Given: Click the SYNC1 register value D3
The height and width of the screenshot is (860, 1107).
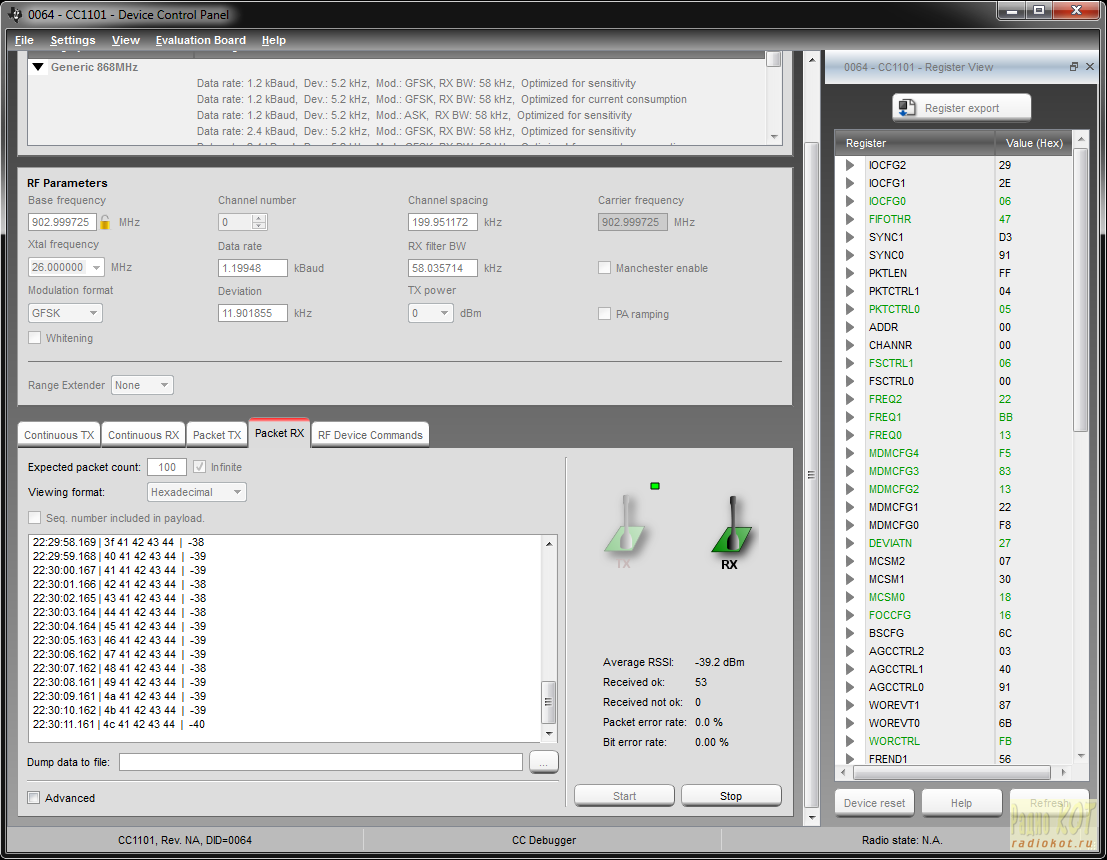Looking at the screenshot, I should coord(1005,237).
